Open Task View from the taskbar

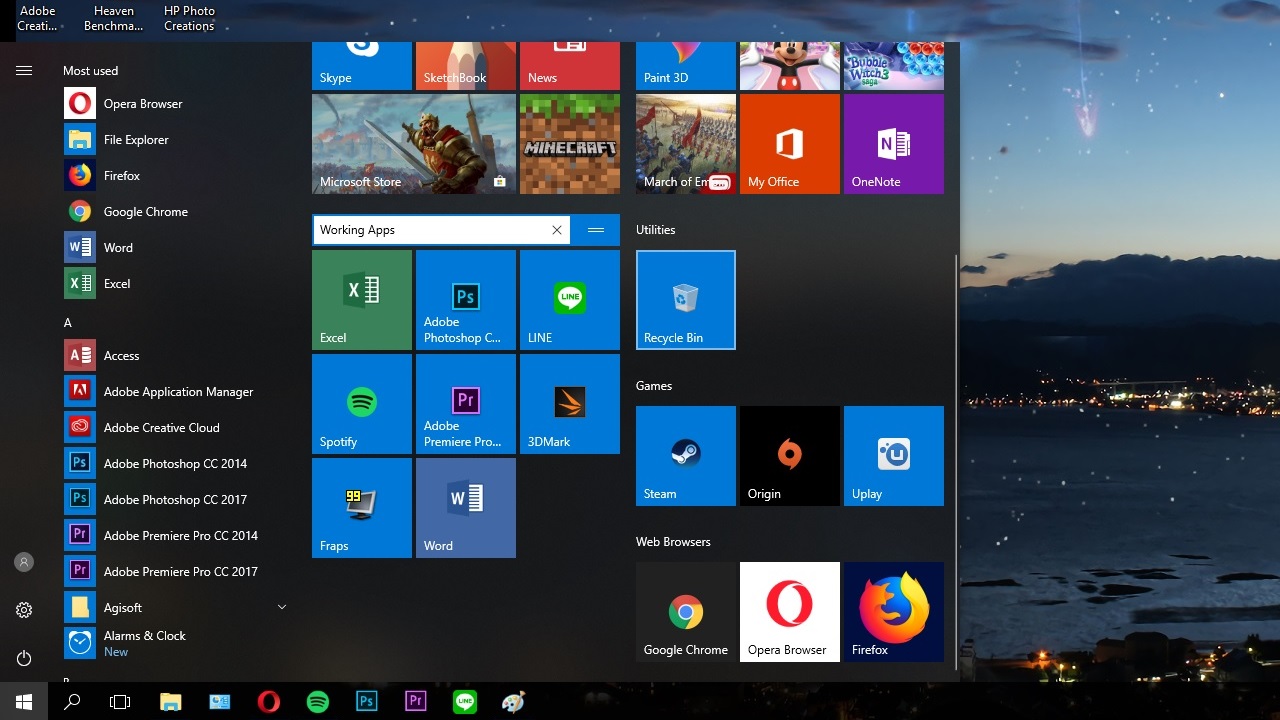tap(120, 702)
